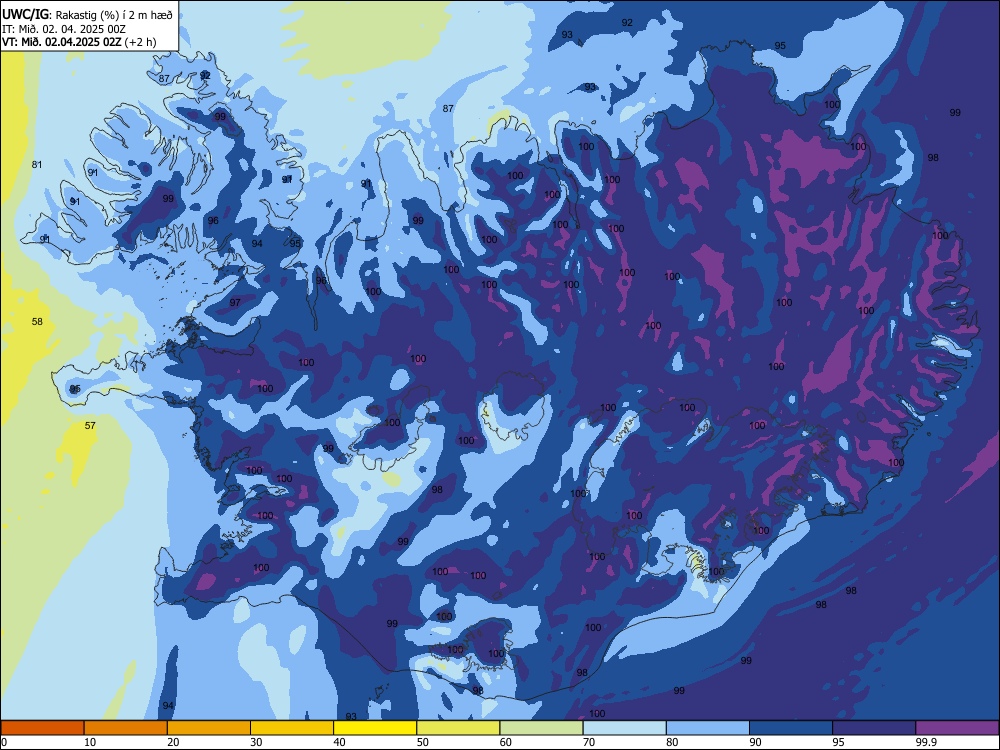Select the 40–50 bright yellow legend swatch
Image resolution: width=1000 pixels, height=750 pixels.
click(375, 728)
